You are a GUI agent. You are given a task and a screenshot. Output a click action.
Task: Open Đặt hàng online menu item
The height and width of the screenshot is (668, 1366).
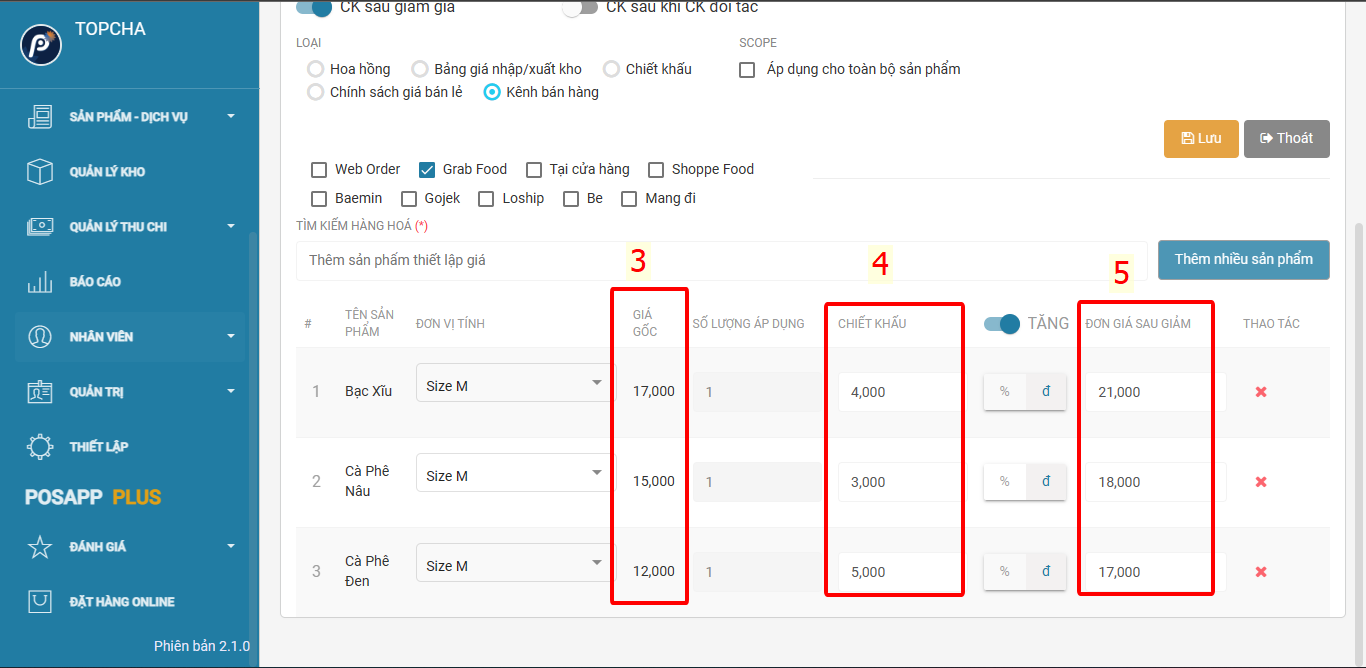click(121, 602)
